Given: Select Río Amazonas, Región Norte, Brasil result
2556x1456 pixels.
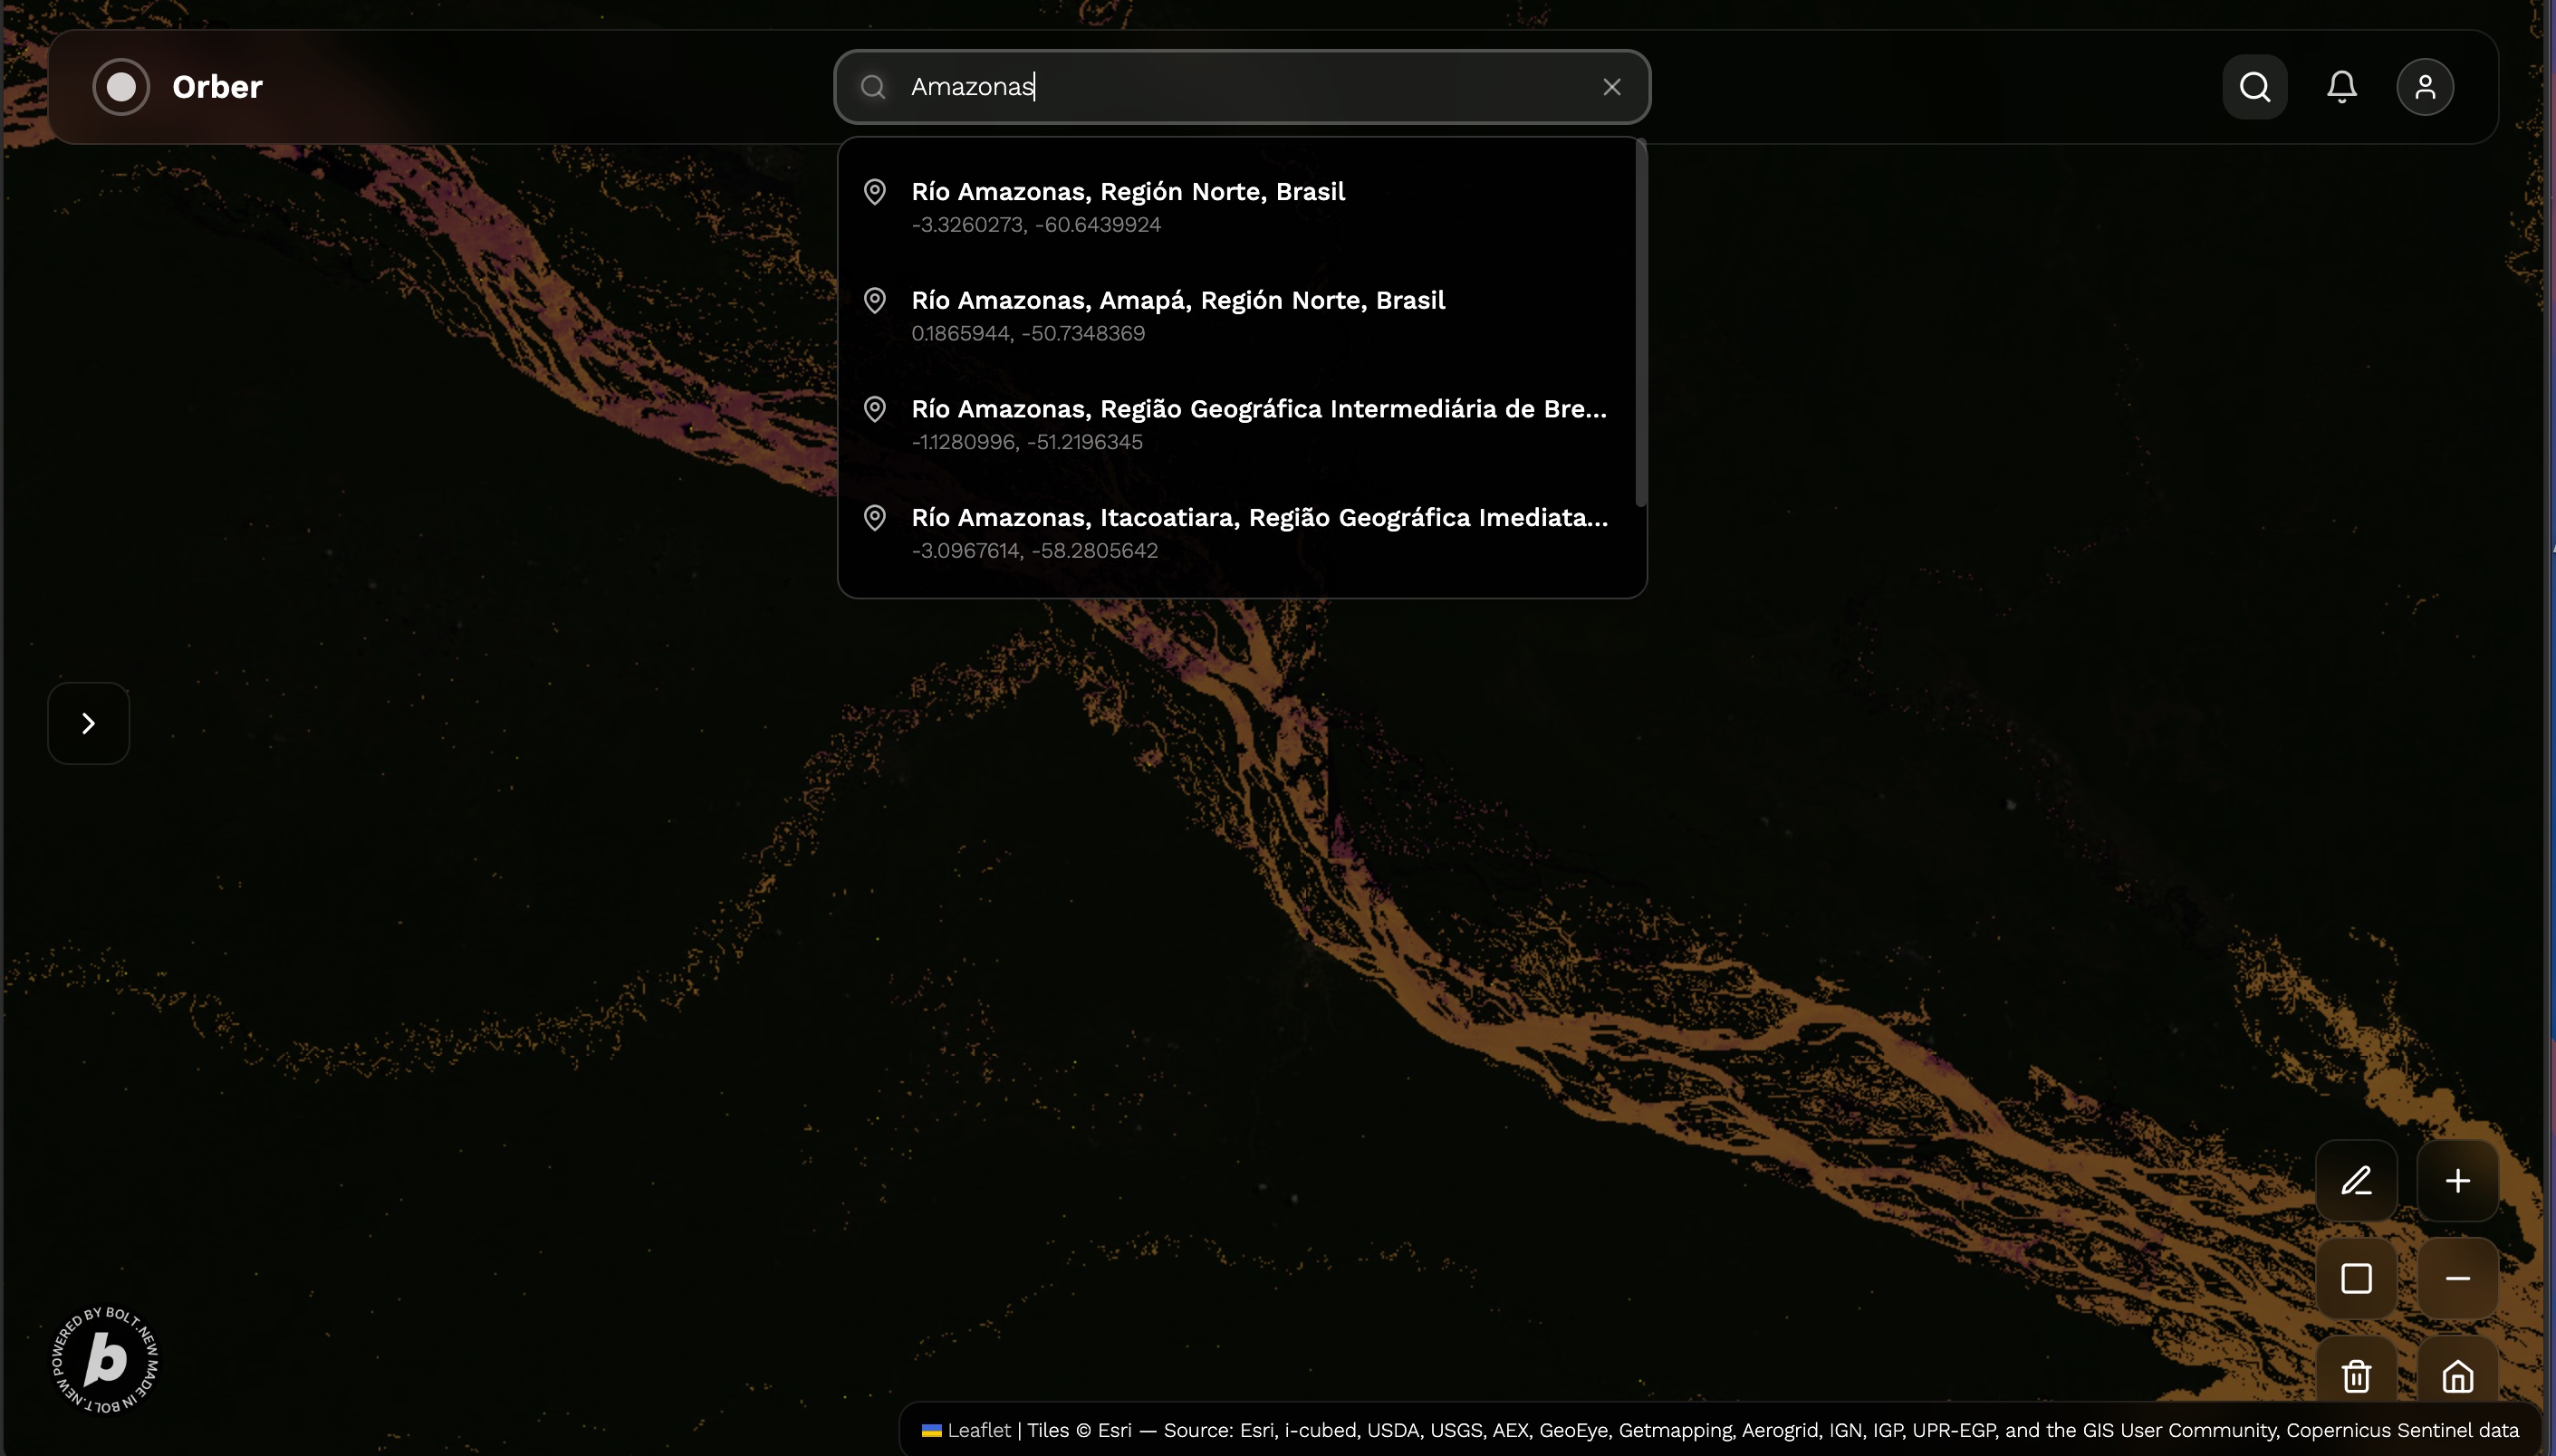Looking at the screenshot, I should (1127, 206).
